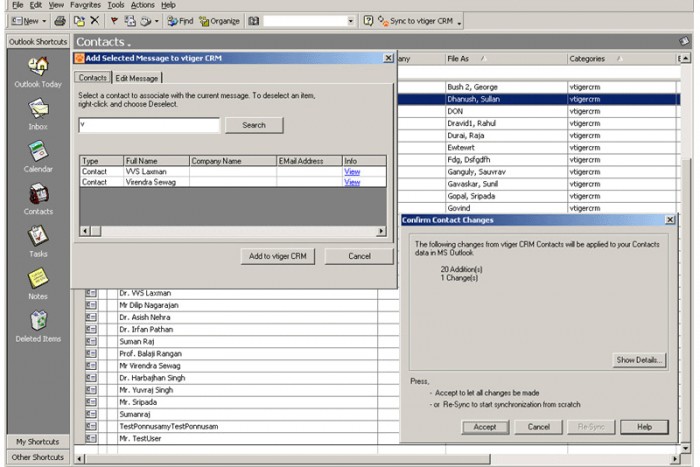Open the My Shortcuts group

tap(38, 442)
